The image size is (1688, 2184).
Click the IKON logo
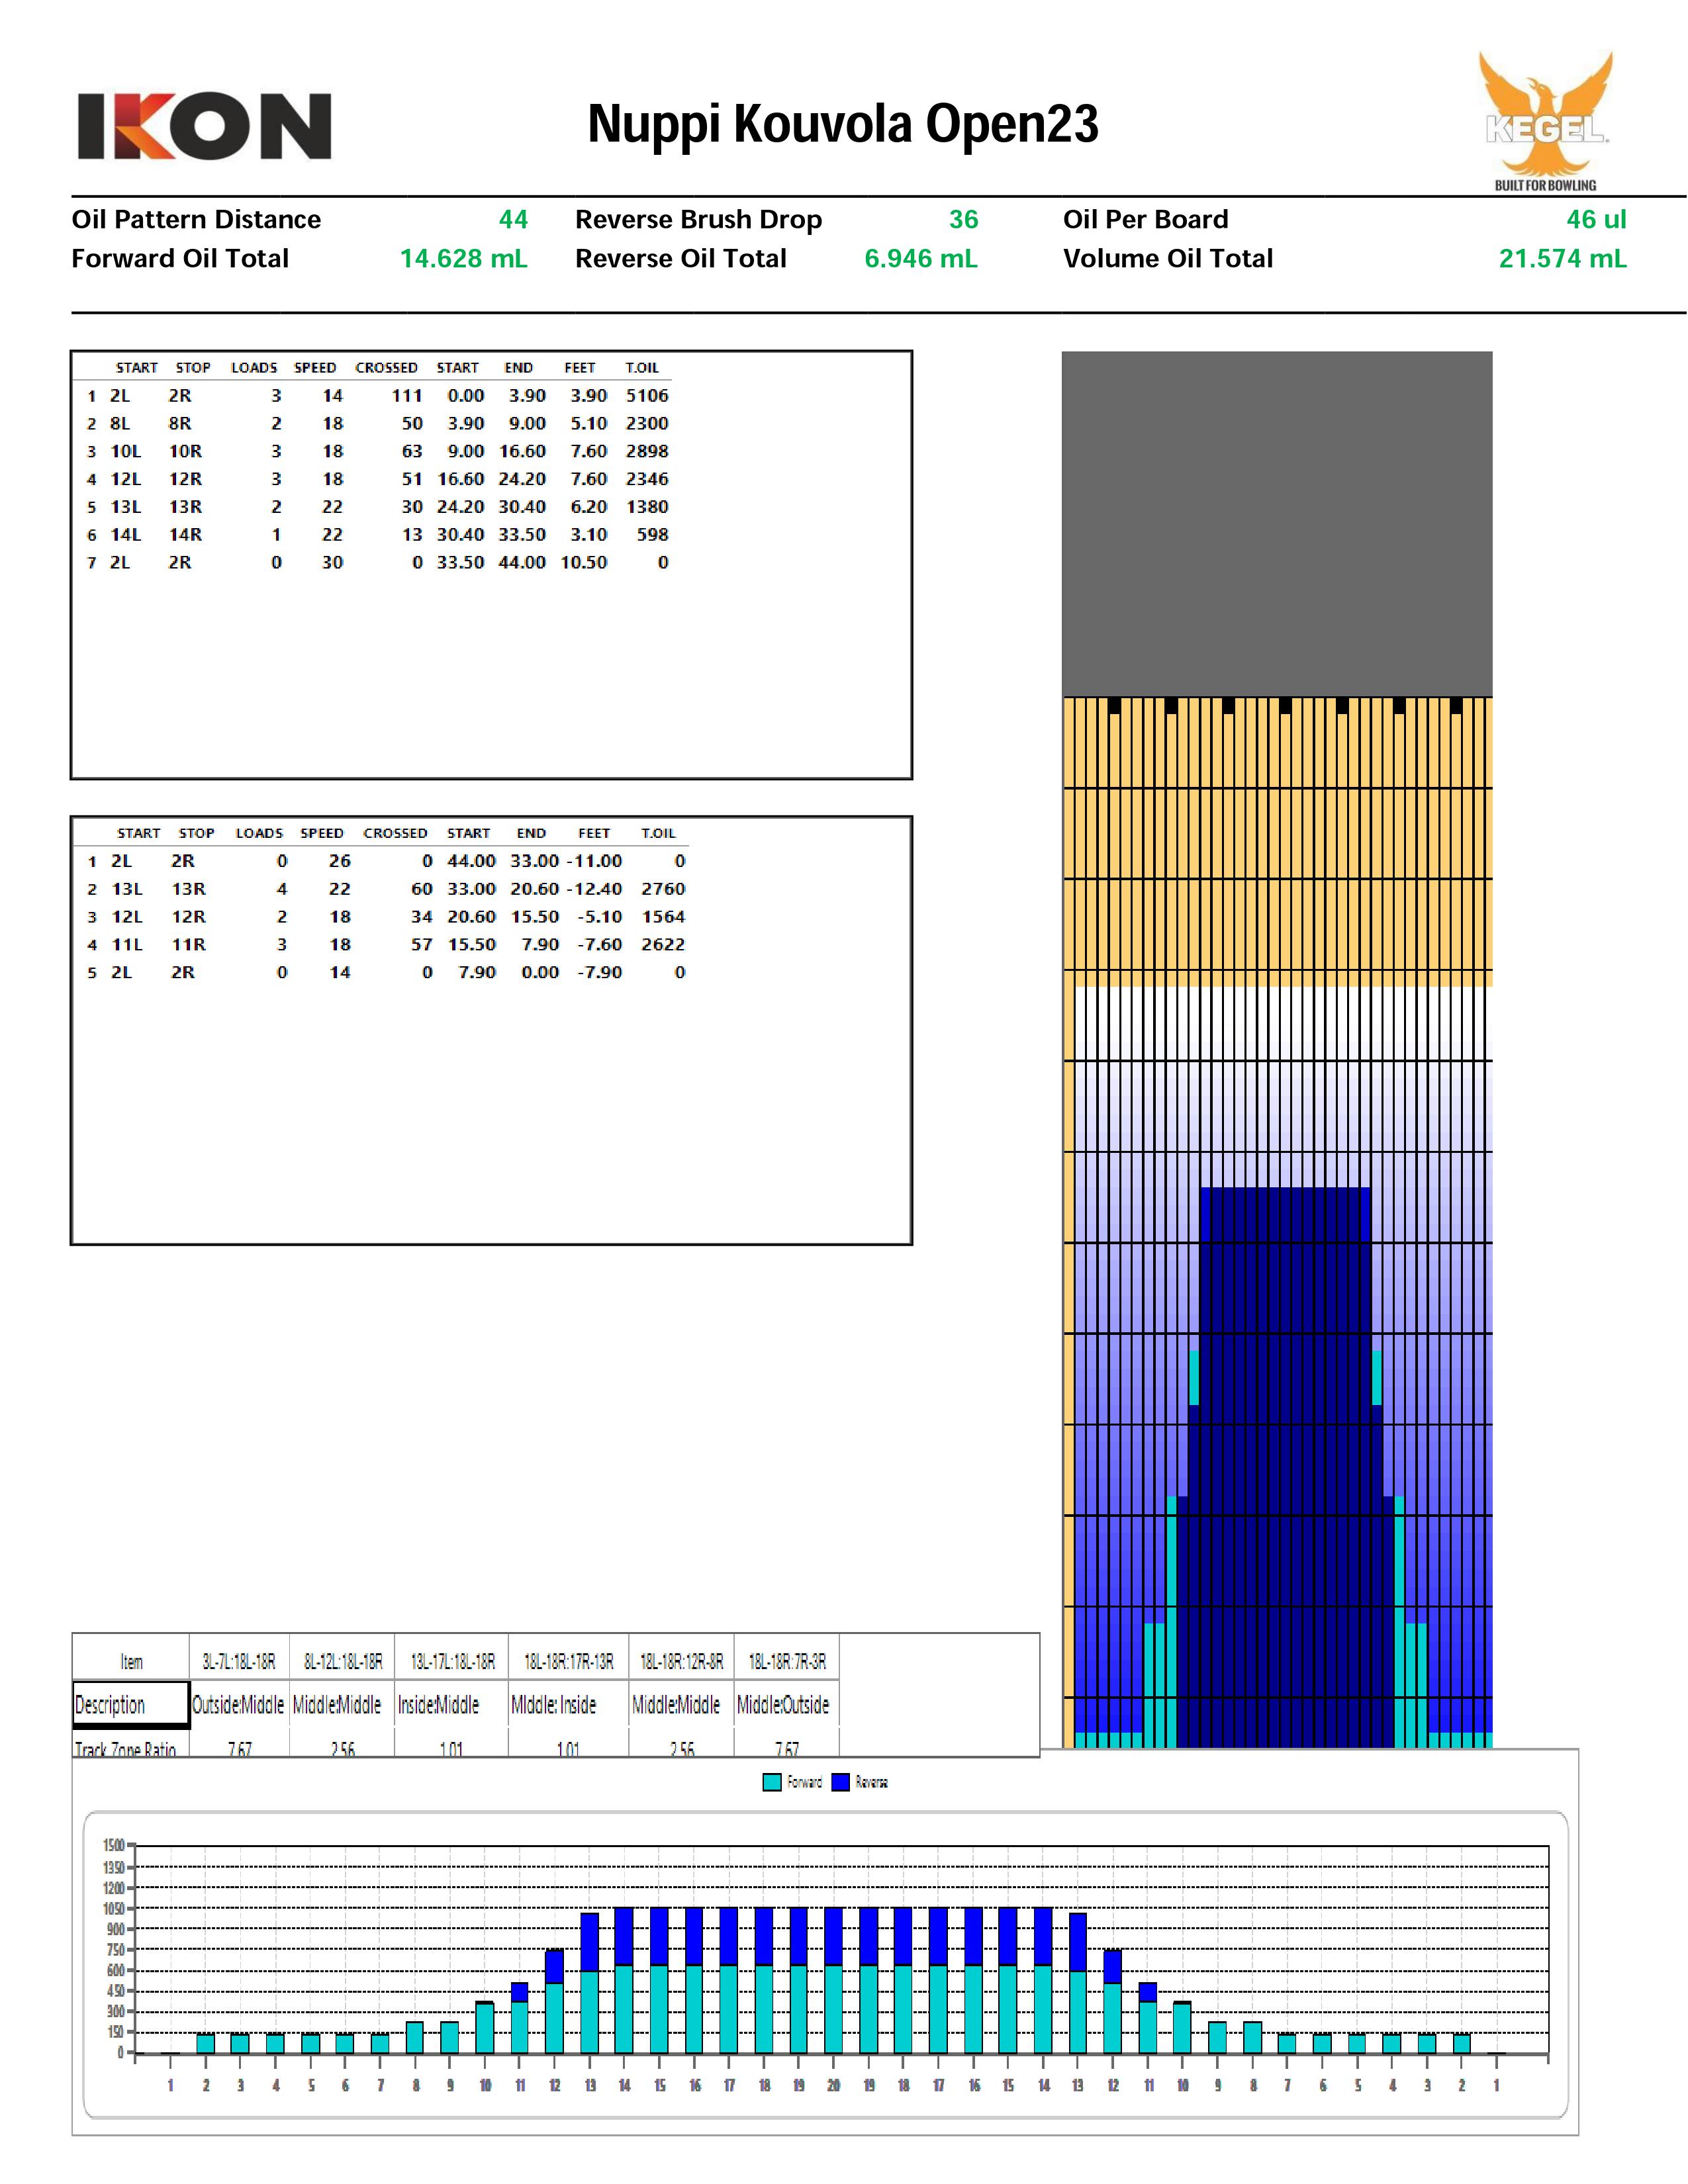pos(204,126)
